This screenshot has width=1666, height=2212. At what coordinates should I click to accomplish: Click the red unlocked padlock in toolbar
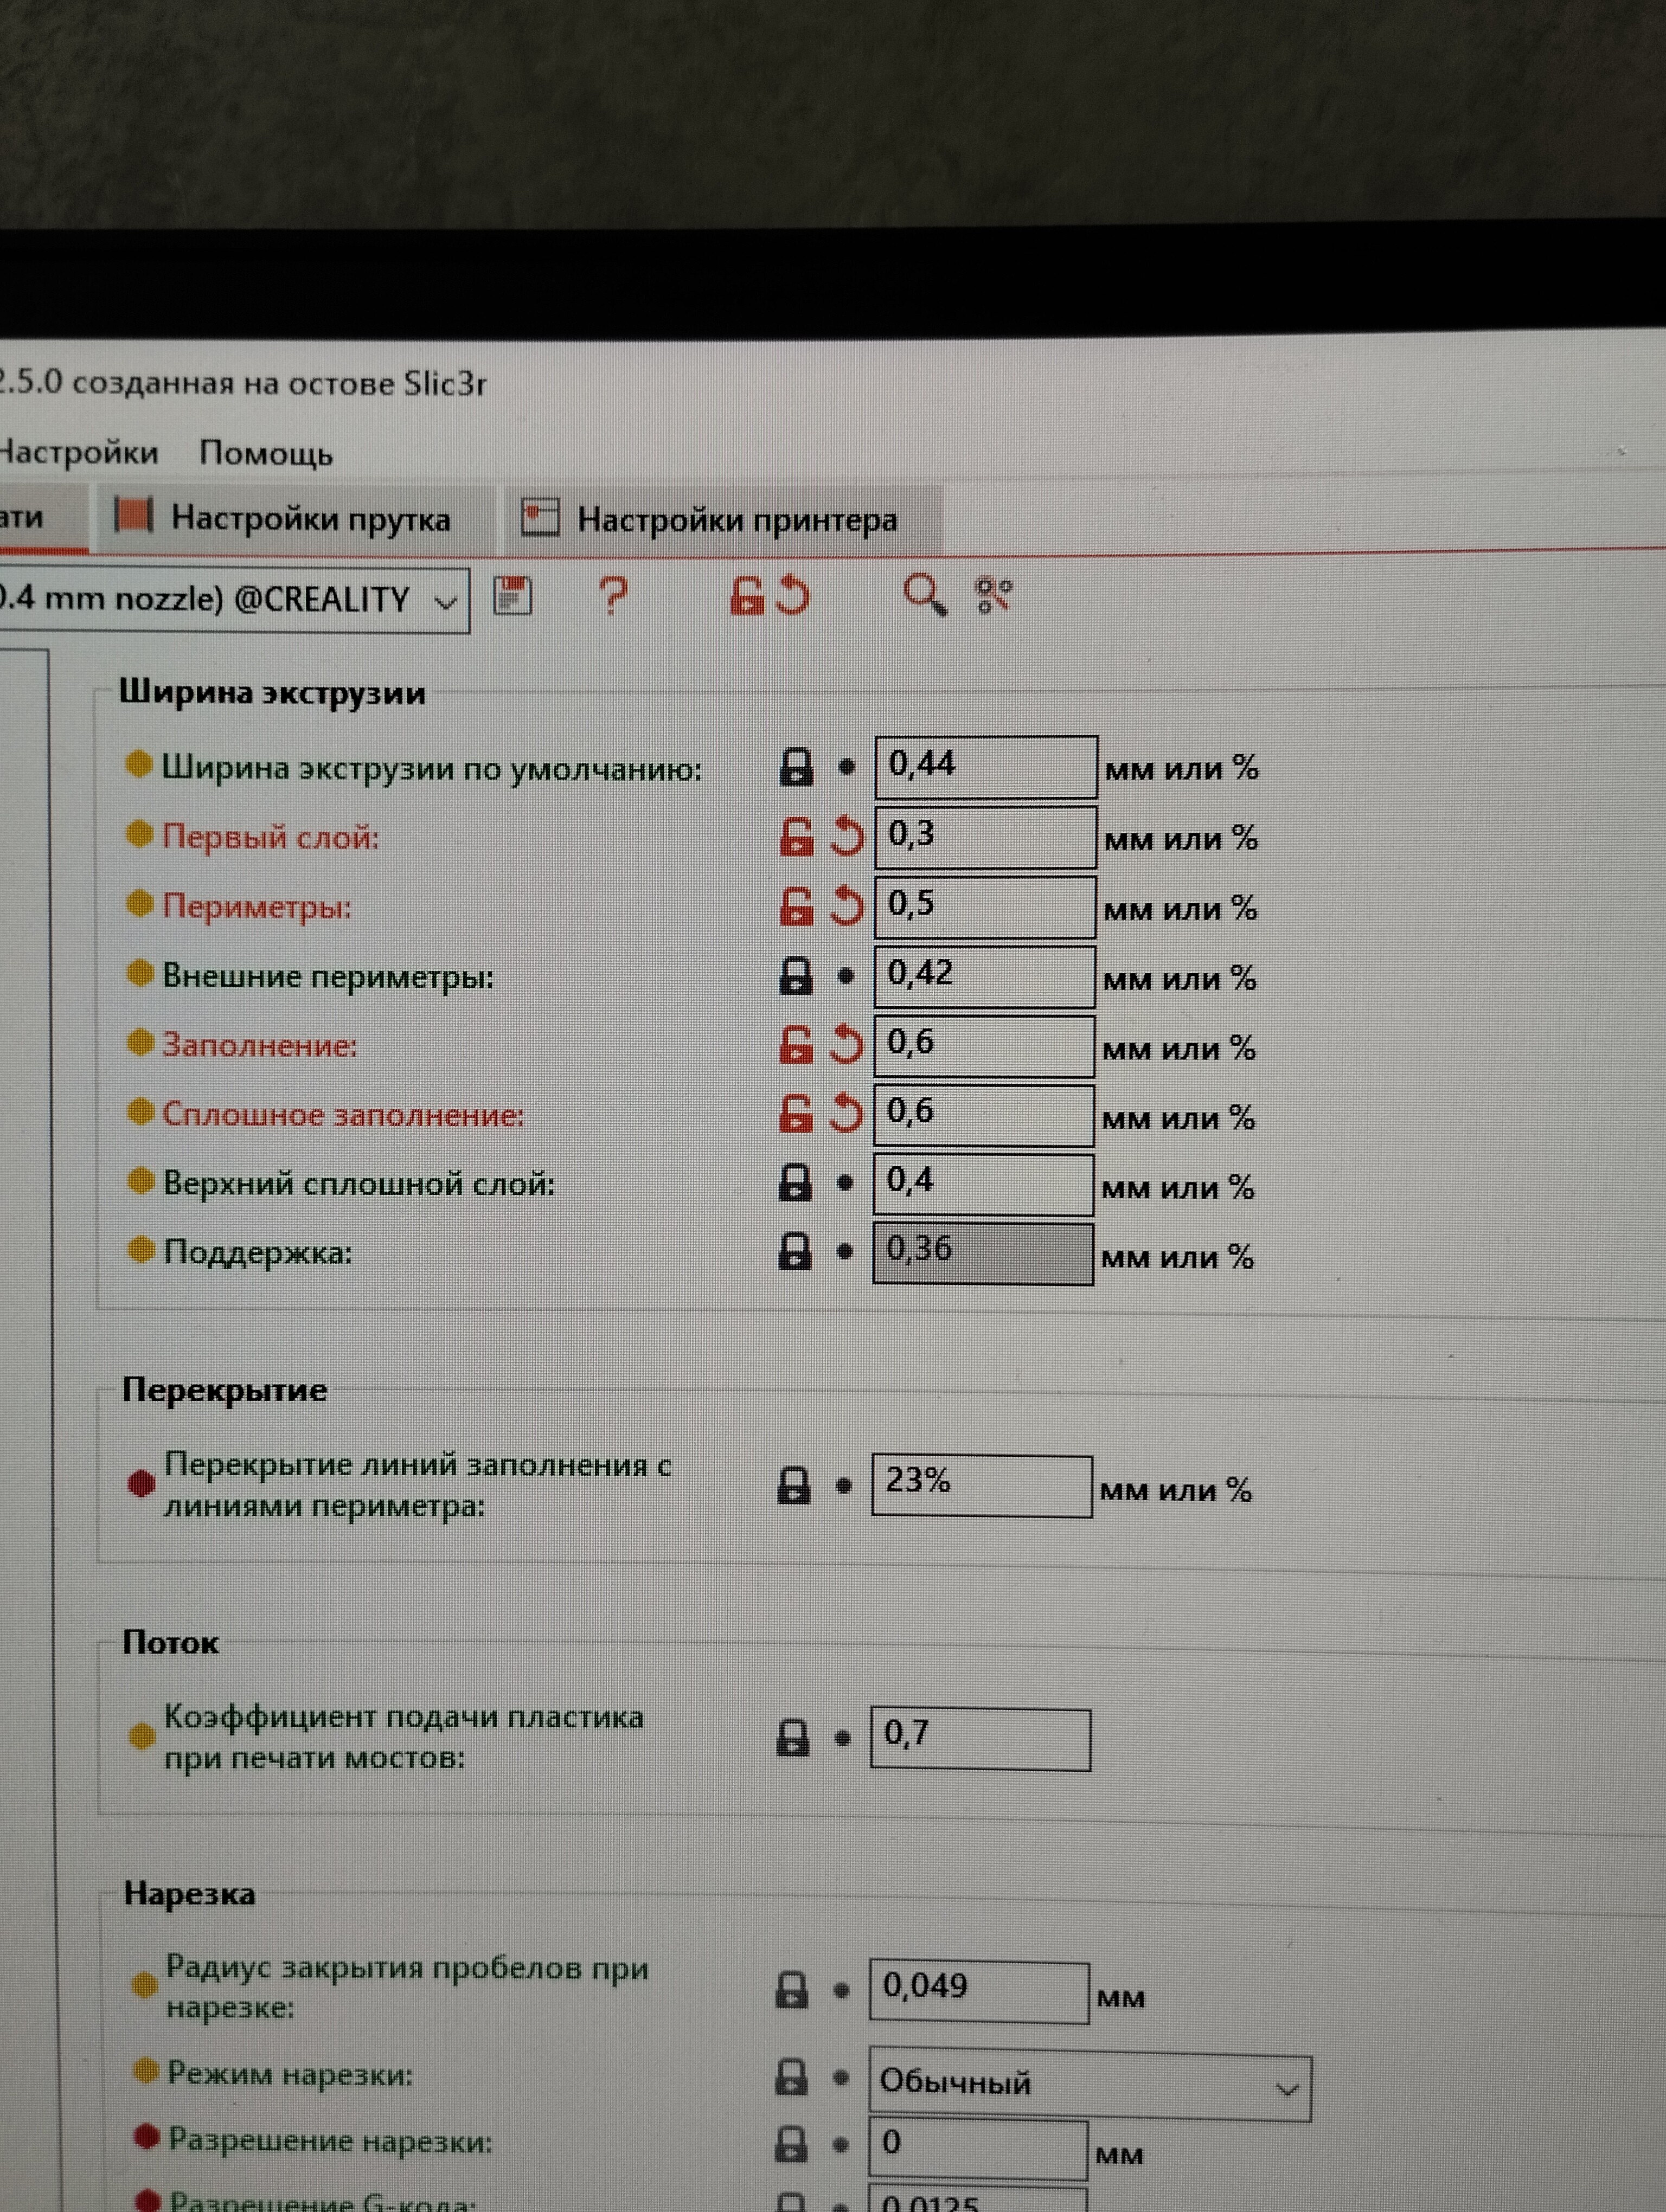click(x=746, y=595)
